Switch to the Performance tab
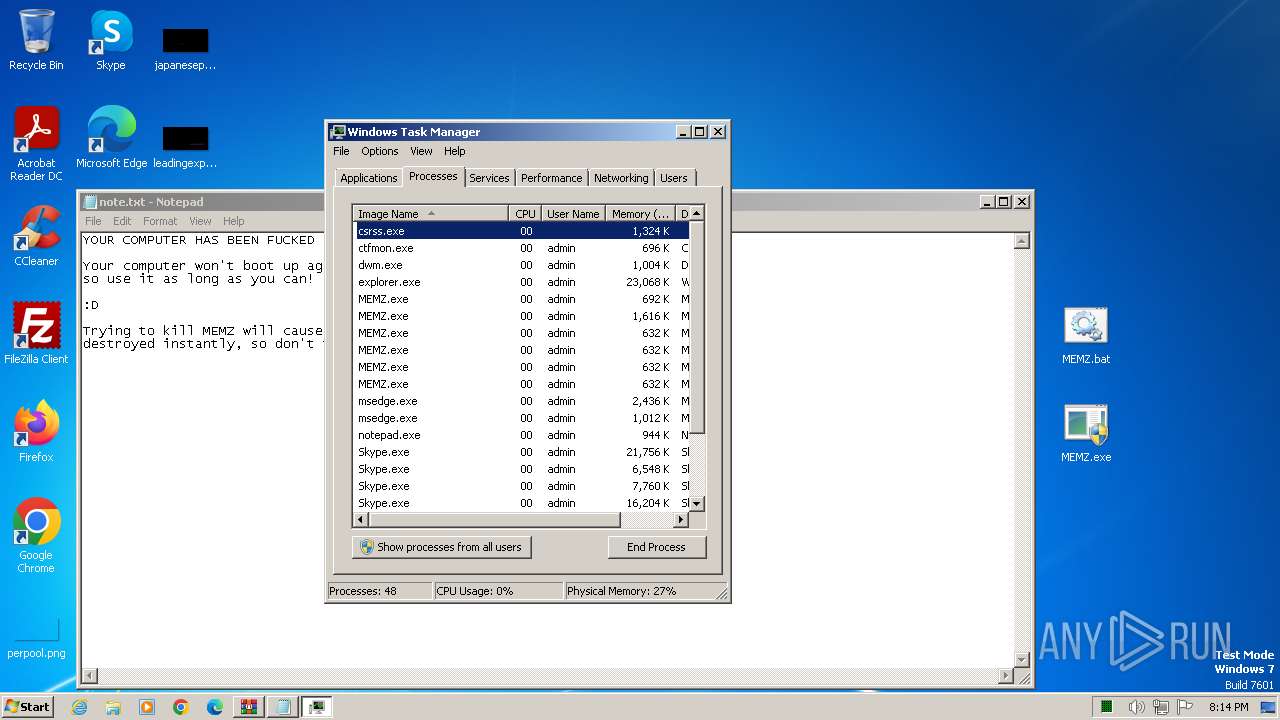The image size is (1280, 720). pos(551,178)
